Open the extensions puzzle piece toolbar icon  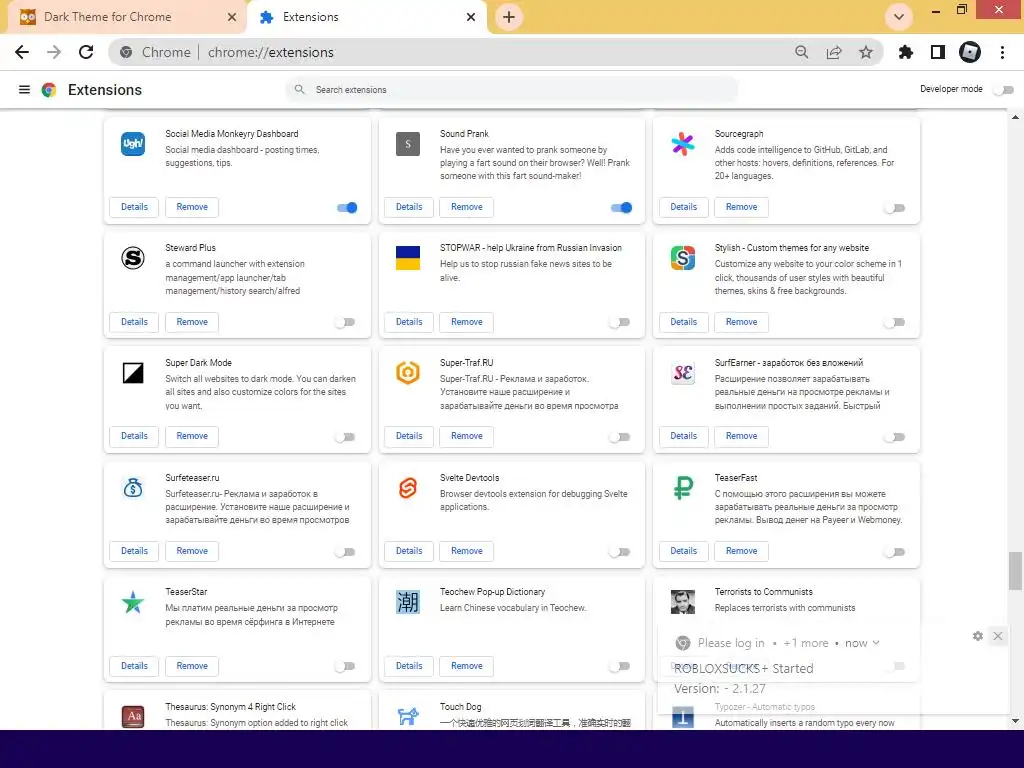point(905,52)
